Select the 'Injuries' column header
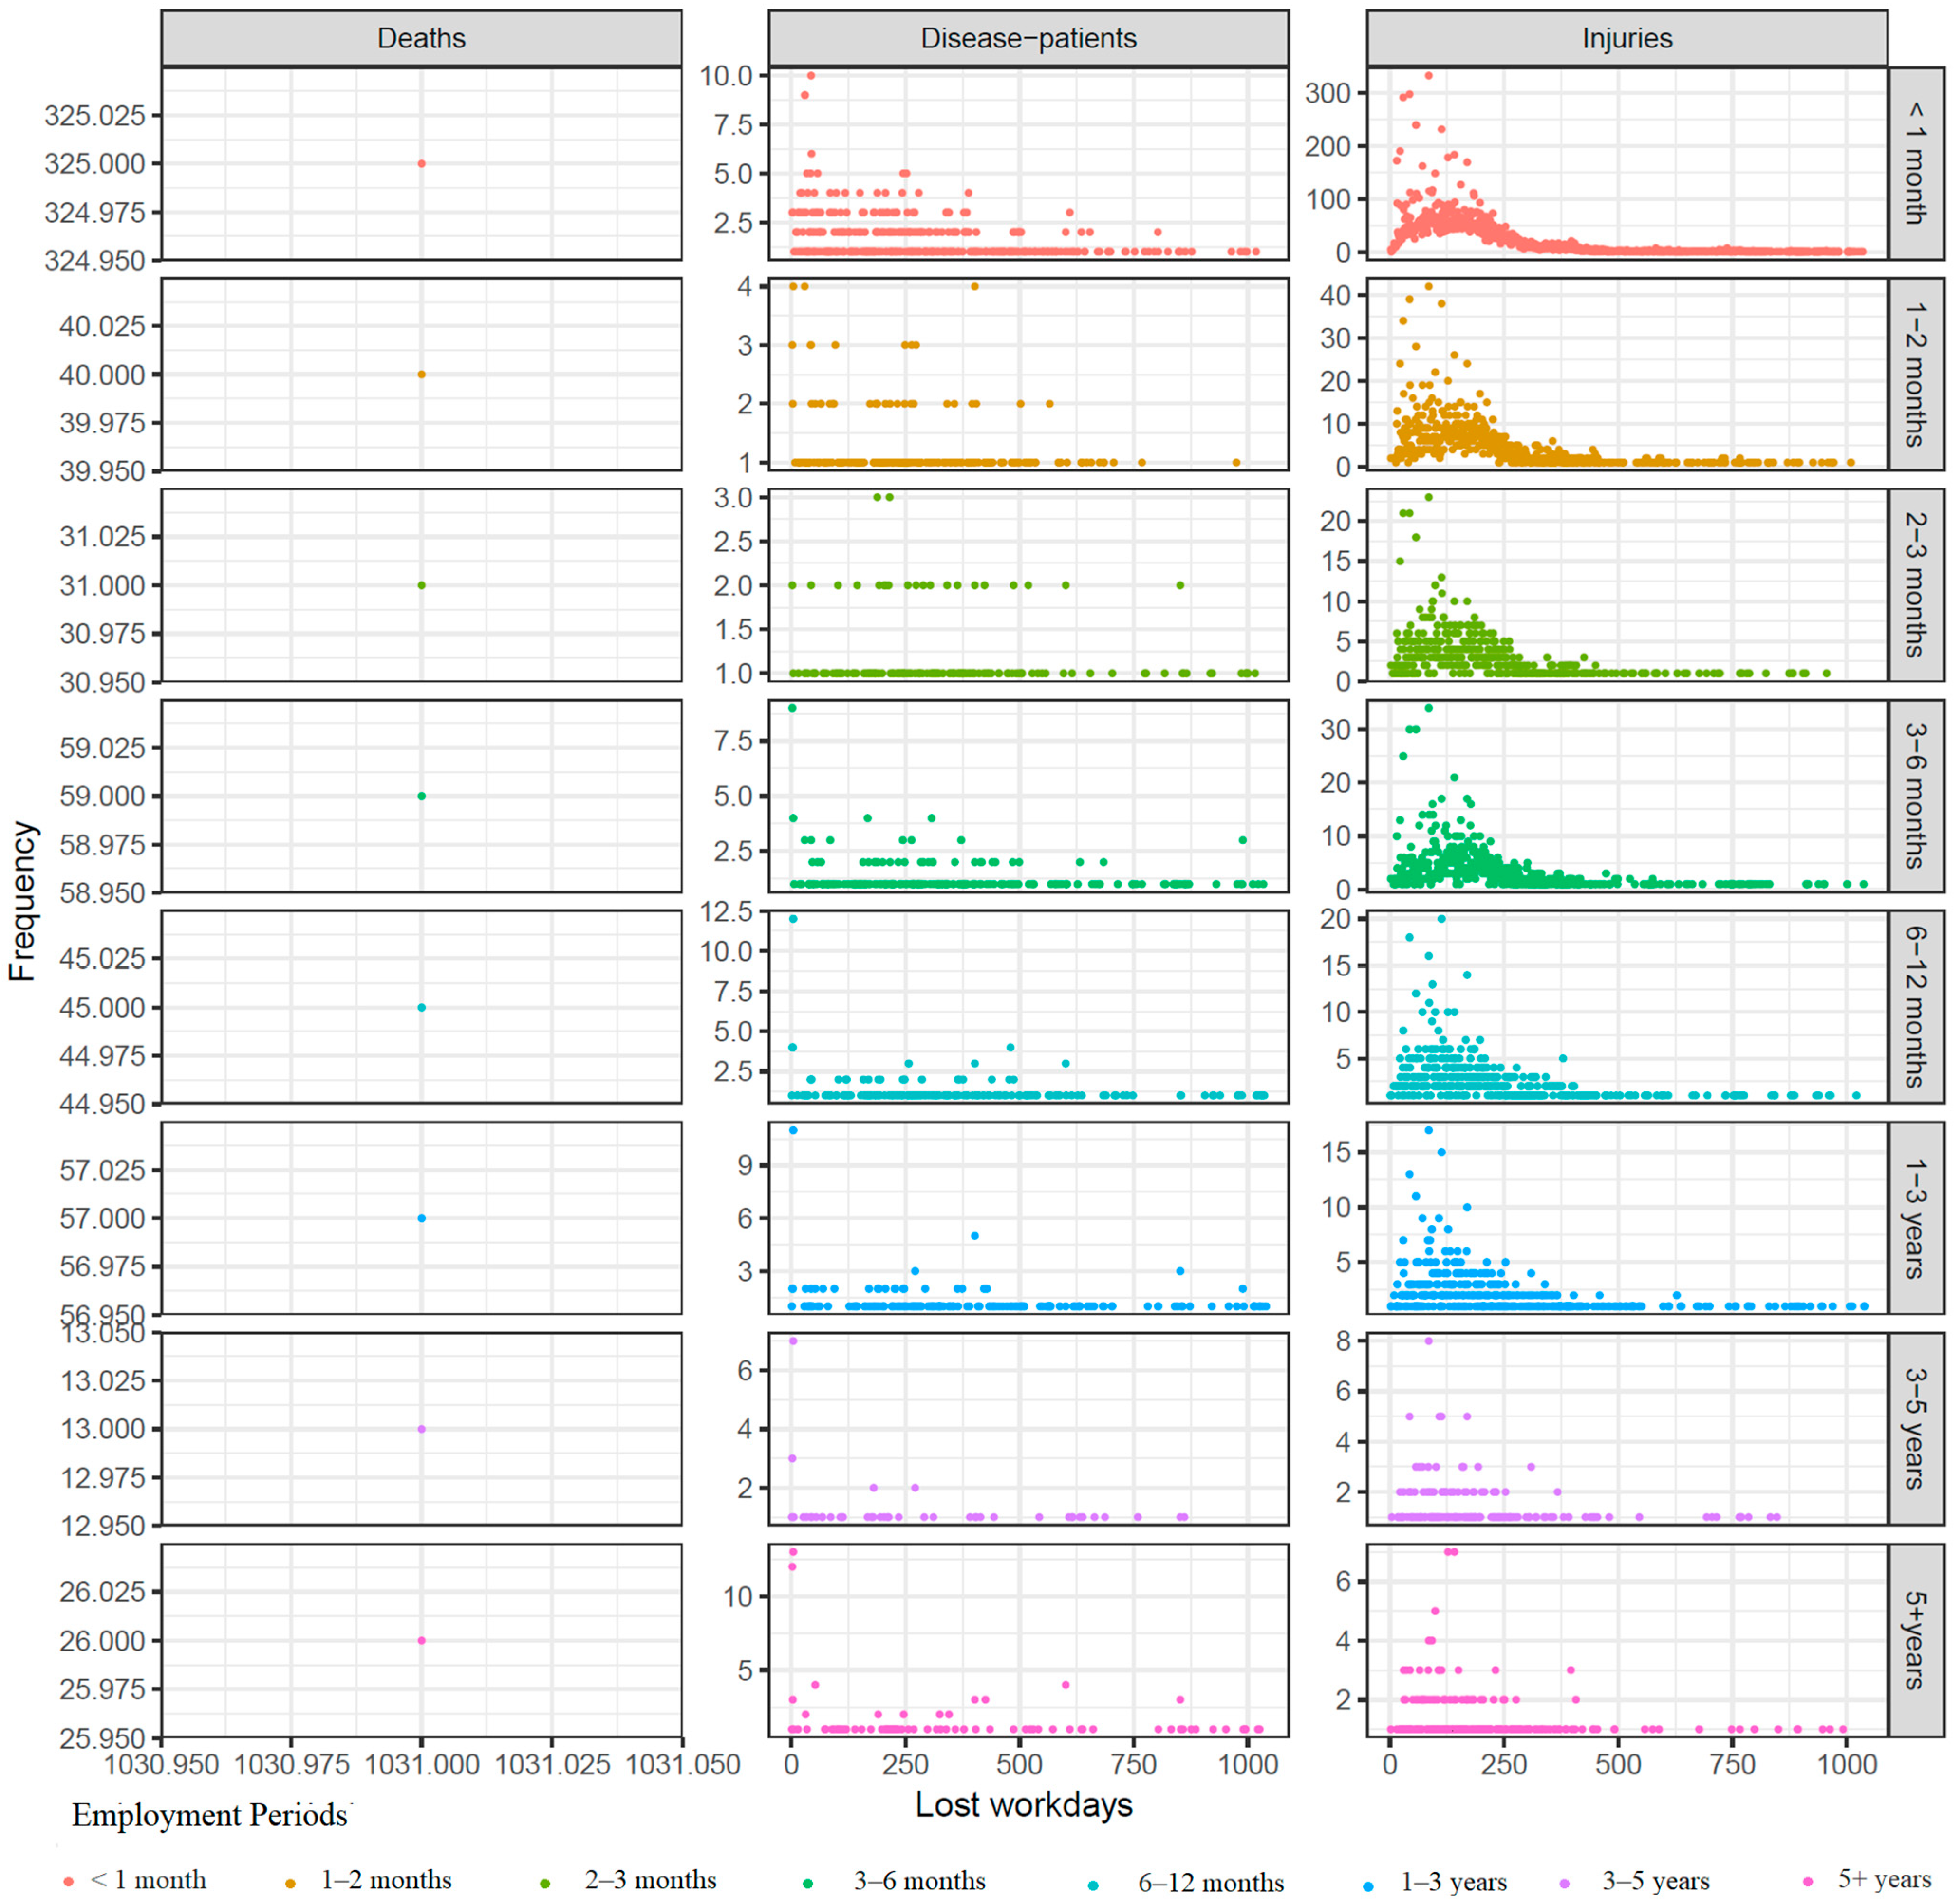 tap(1627, 38)
